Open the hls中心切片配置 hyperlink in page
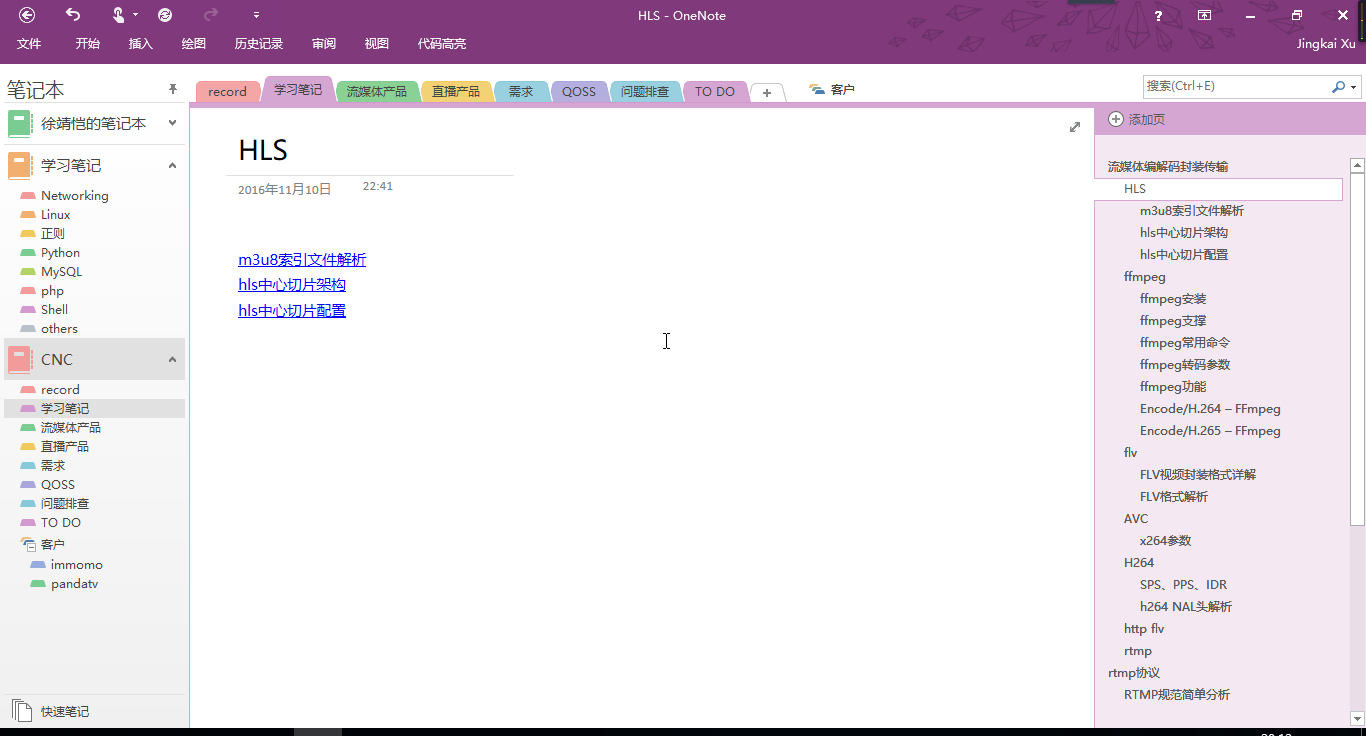The width and height of the screenshot is (1366, 736). click(x=292, y=311)
